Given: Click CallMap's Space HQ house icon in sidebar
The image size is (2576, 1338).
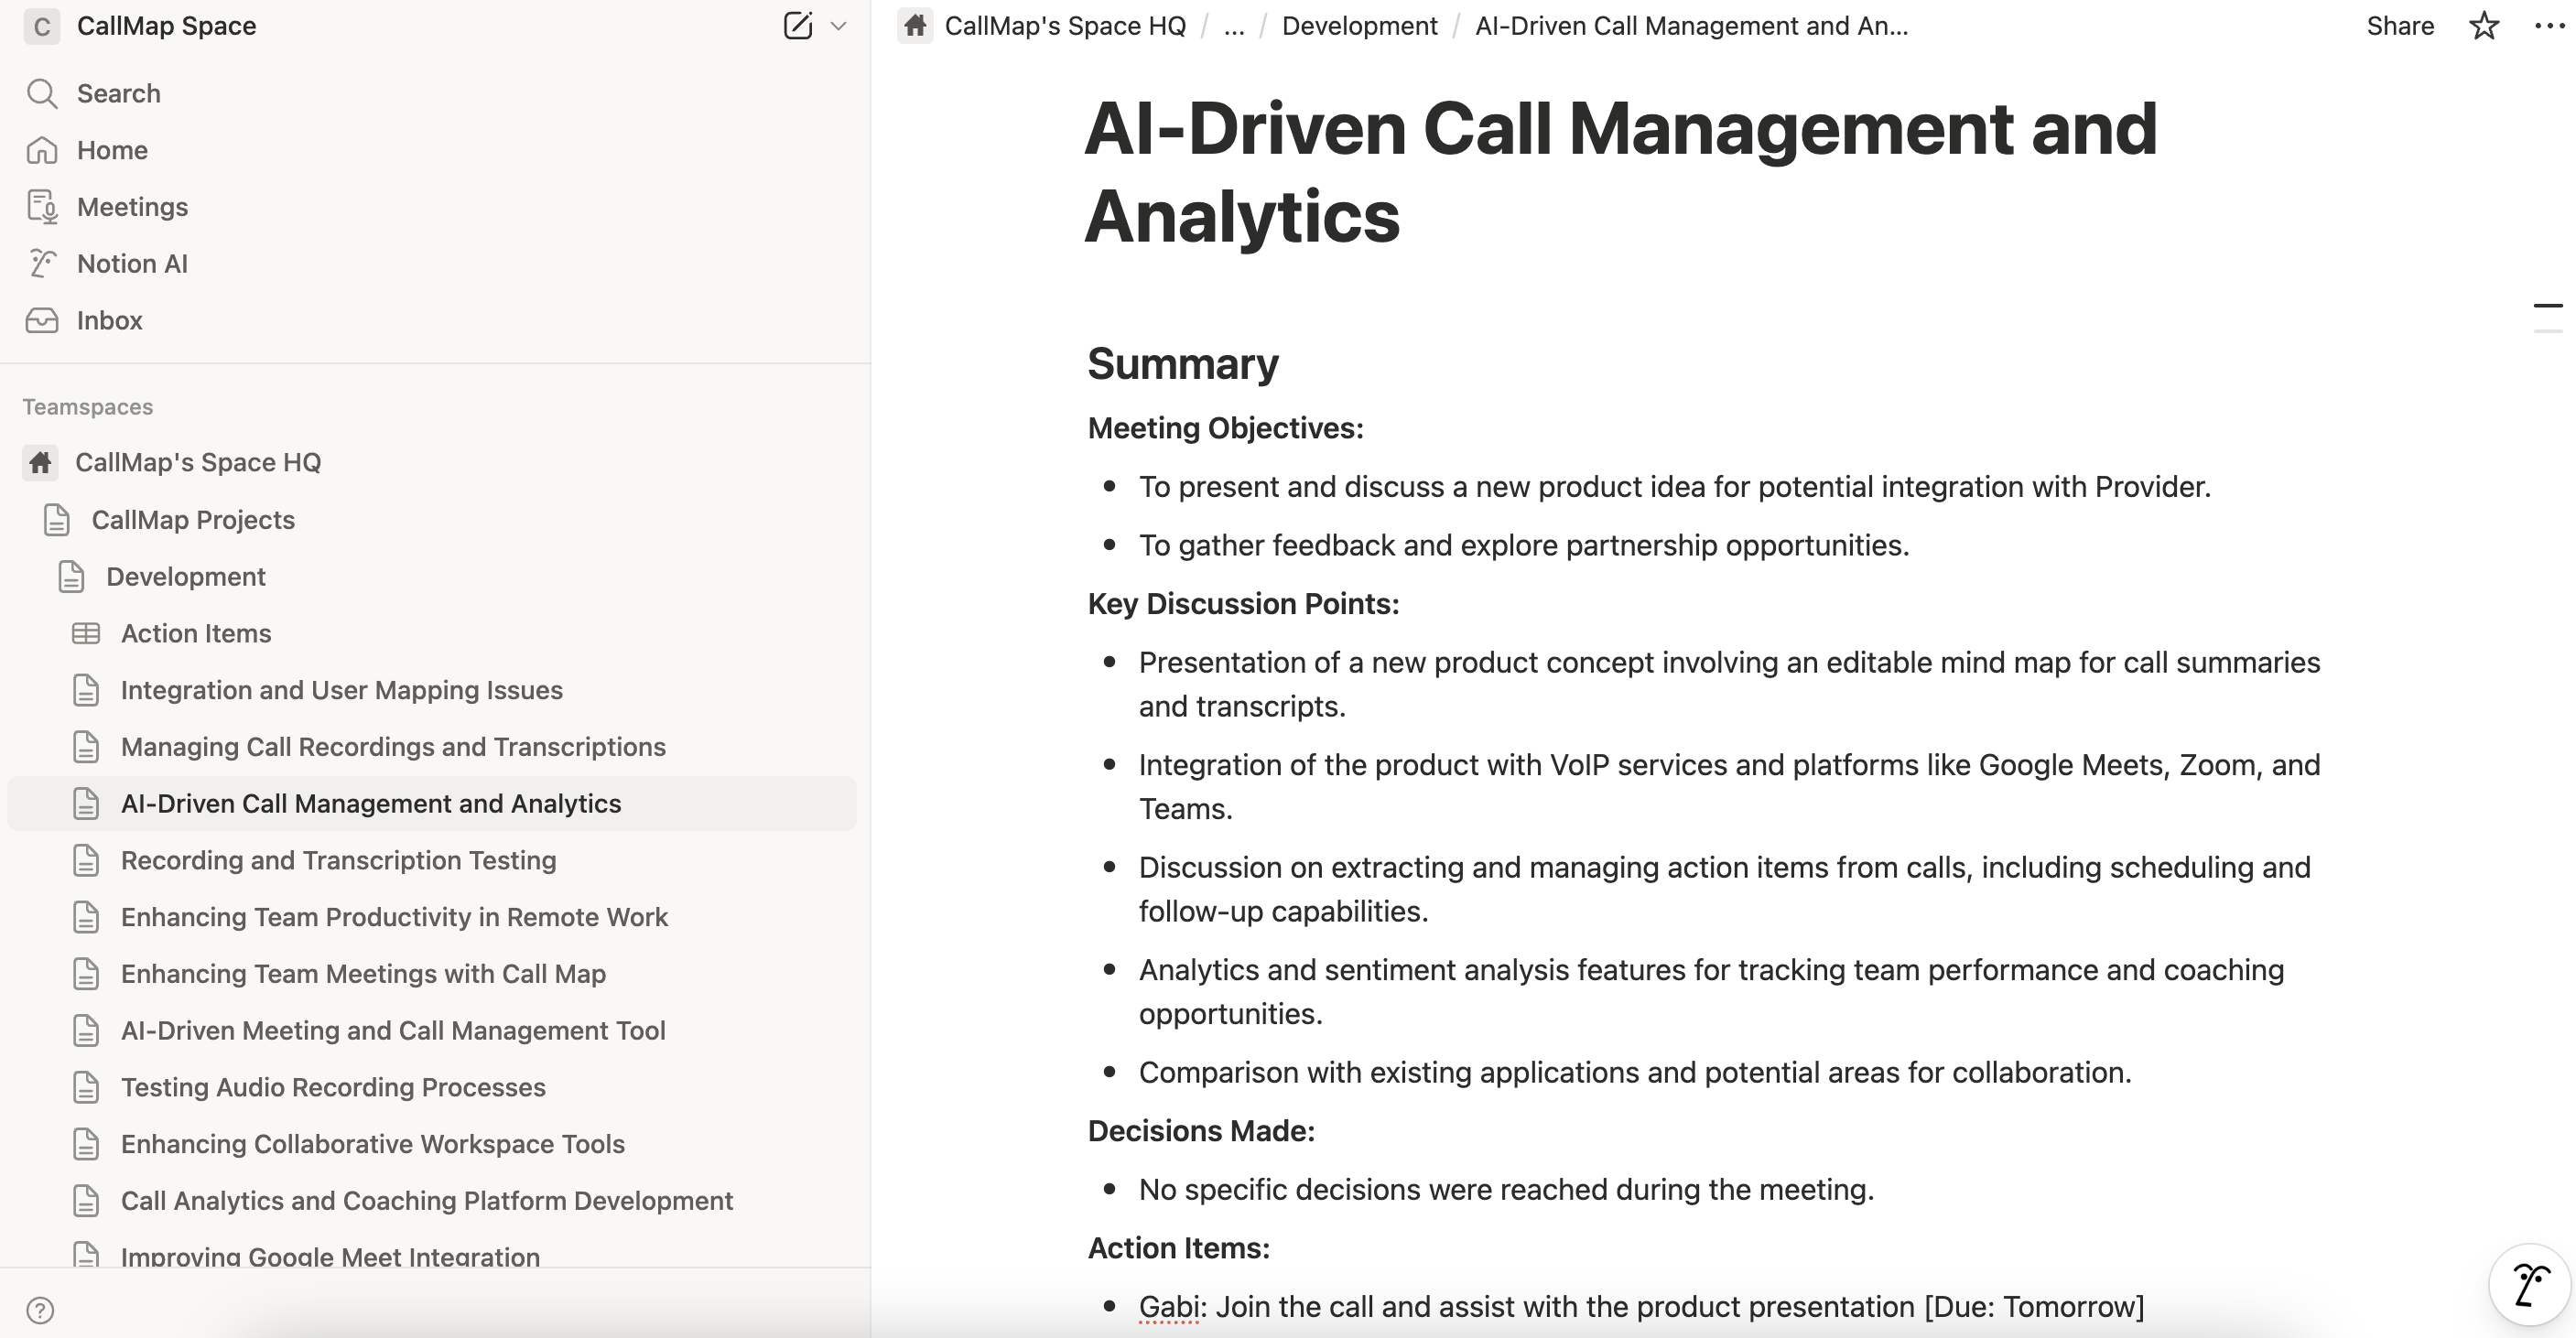Looking at the screenshot, I should (40, 462).
